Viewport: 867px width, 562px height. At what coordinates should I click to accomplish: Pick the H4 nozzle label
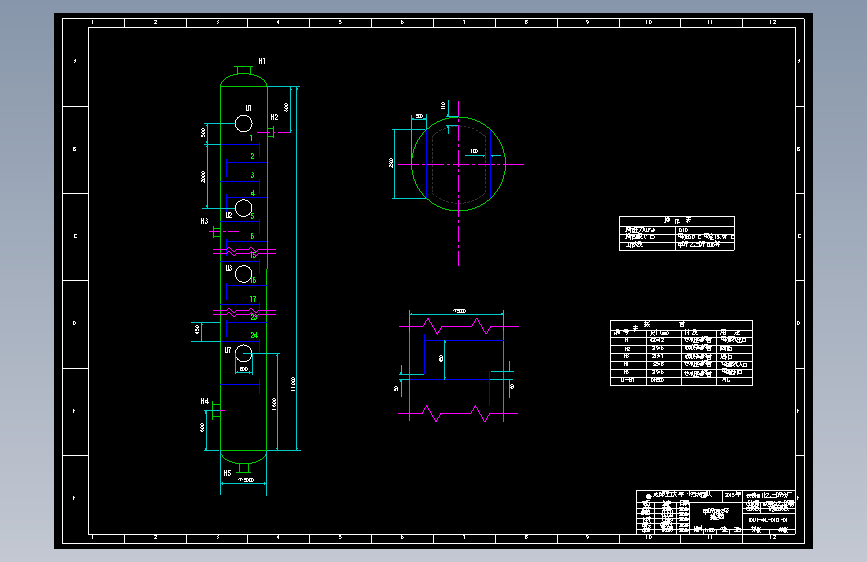tap(205, 401)
